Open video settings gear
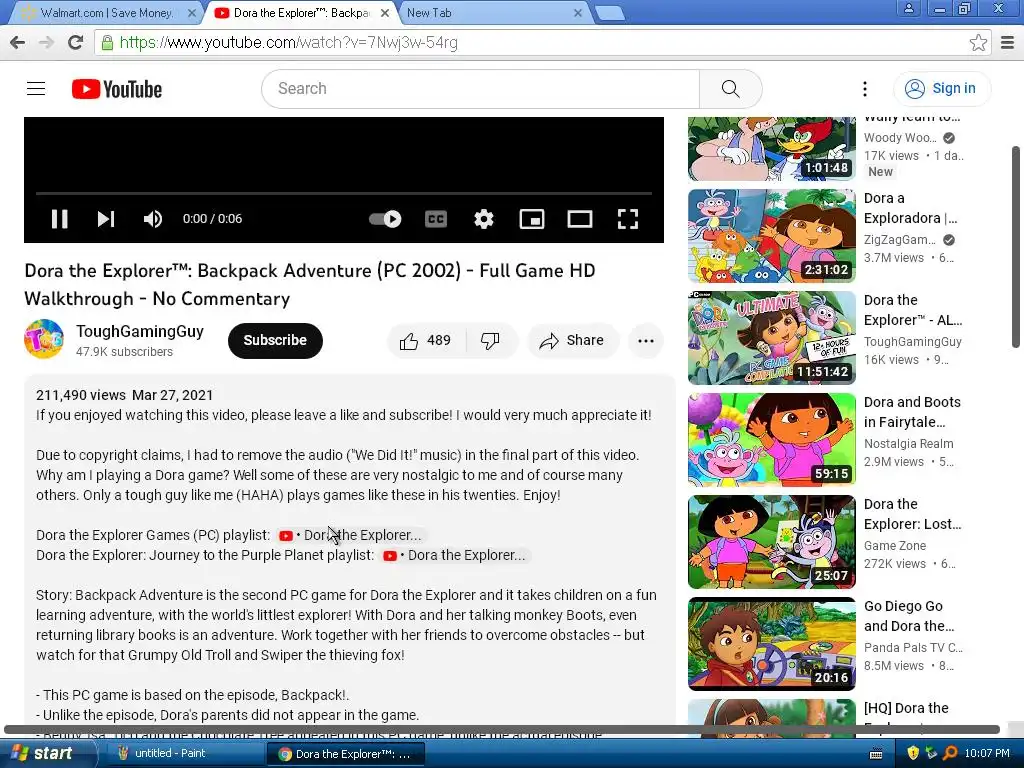 click(x=483, y=219)
